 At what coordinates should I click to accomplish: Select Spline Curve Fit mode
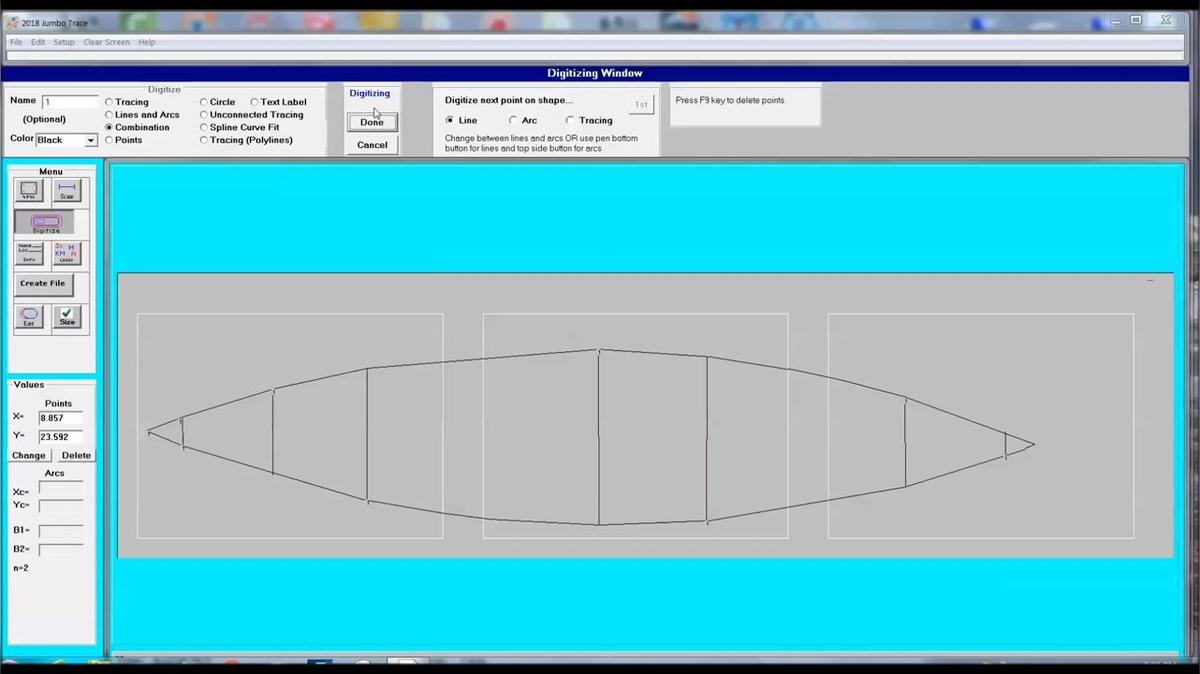(239, 128)
